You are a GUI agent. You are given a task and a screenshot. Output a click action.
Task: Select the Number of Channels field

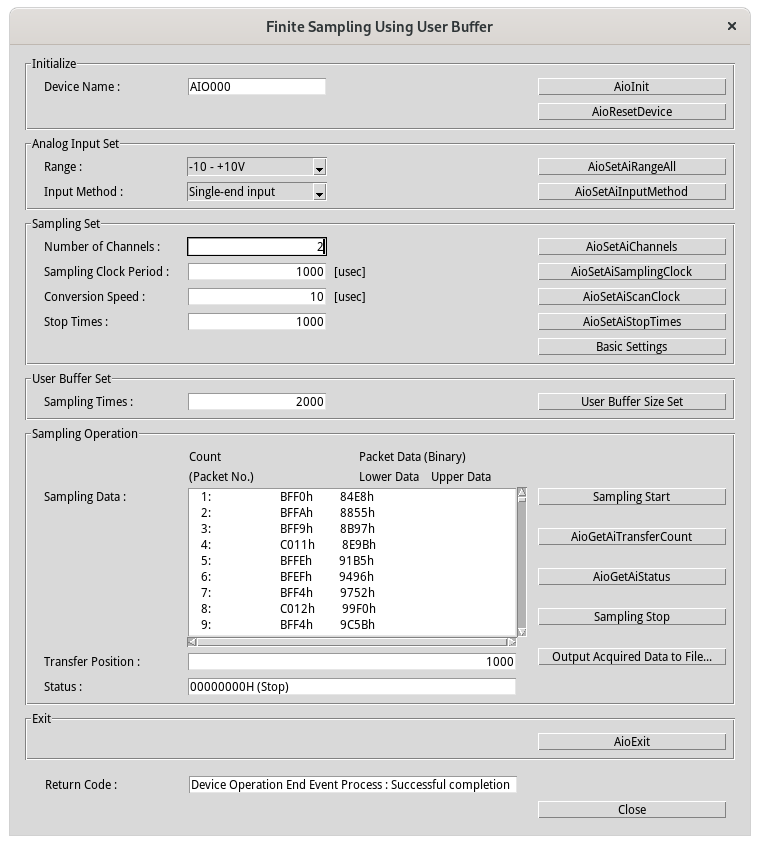[257, 246]
